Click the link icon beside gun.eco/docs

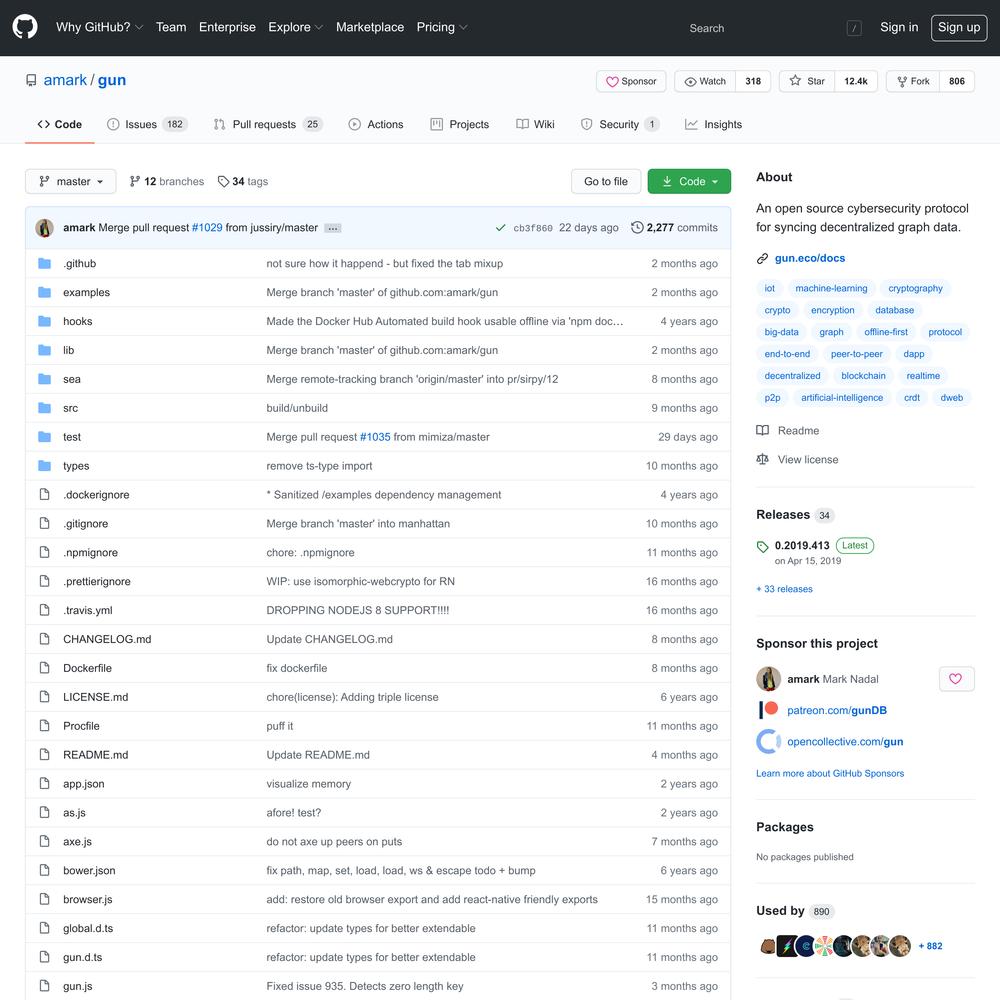pos(762,258)
